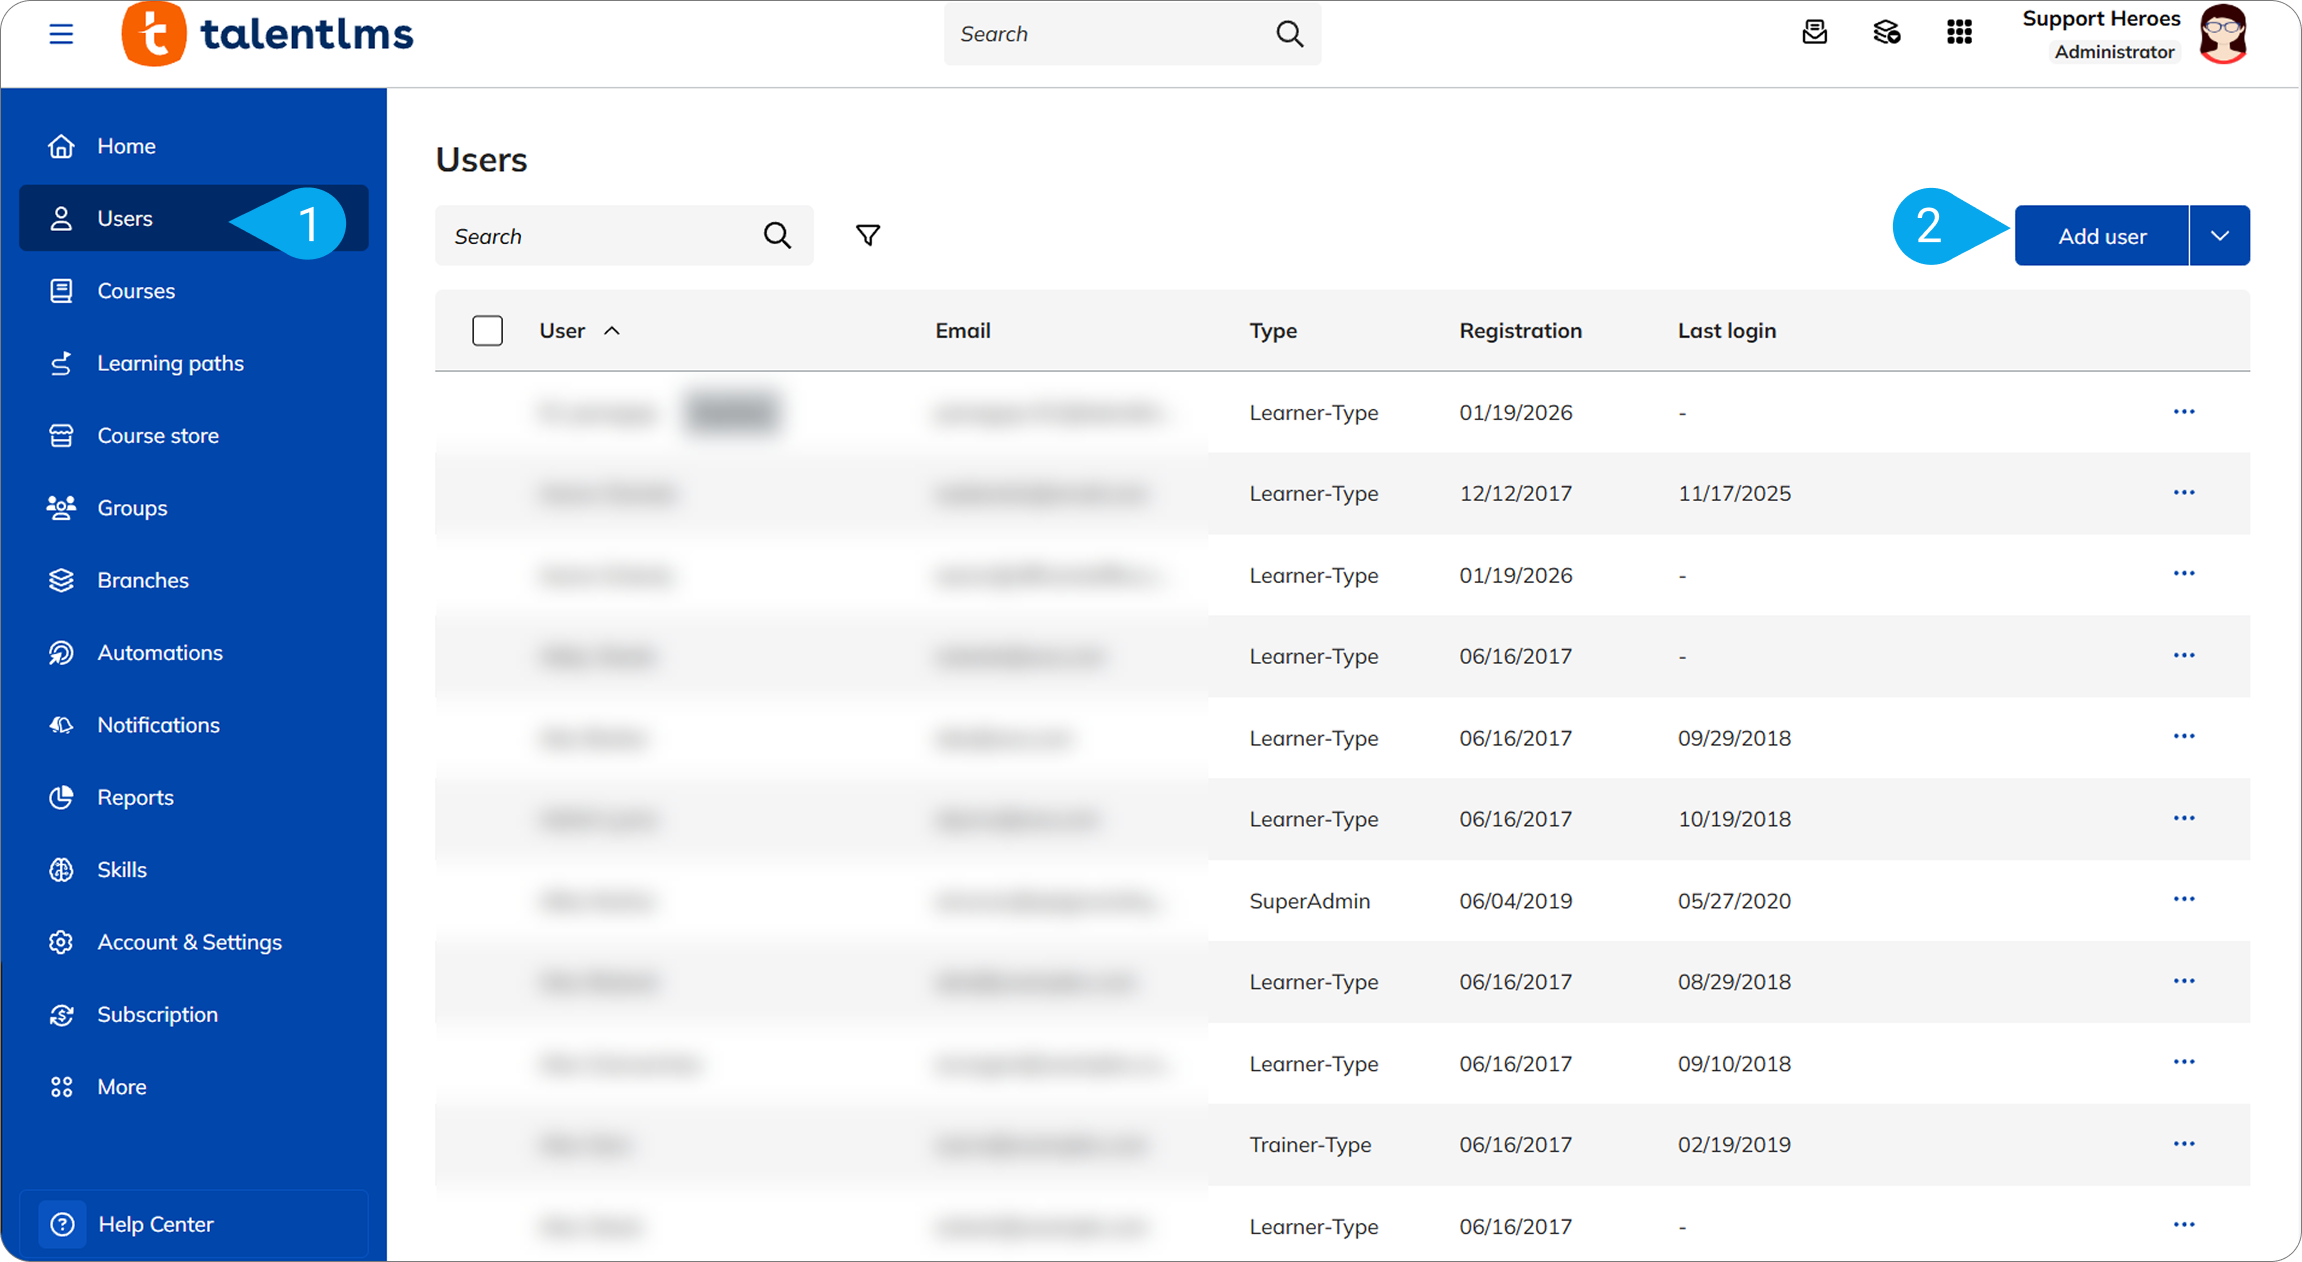The width and height of the screenshot is (2302, 1262).
Task: Open the apps grid icon
Action: tap(1959, 33)
